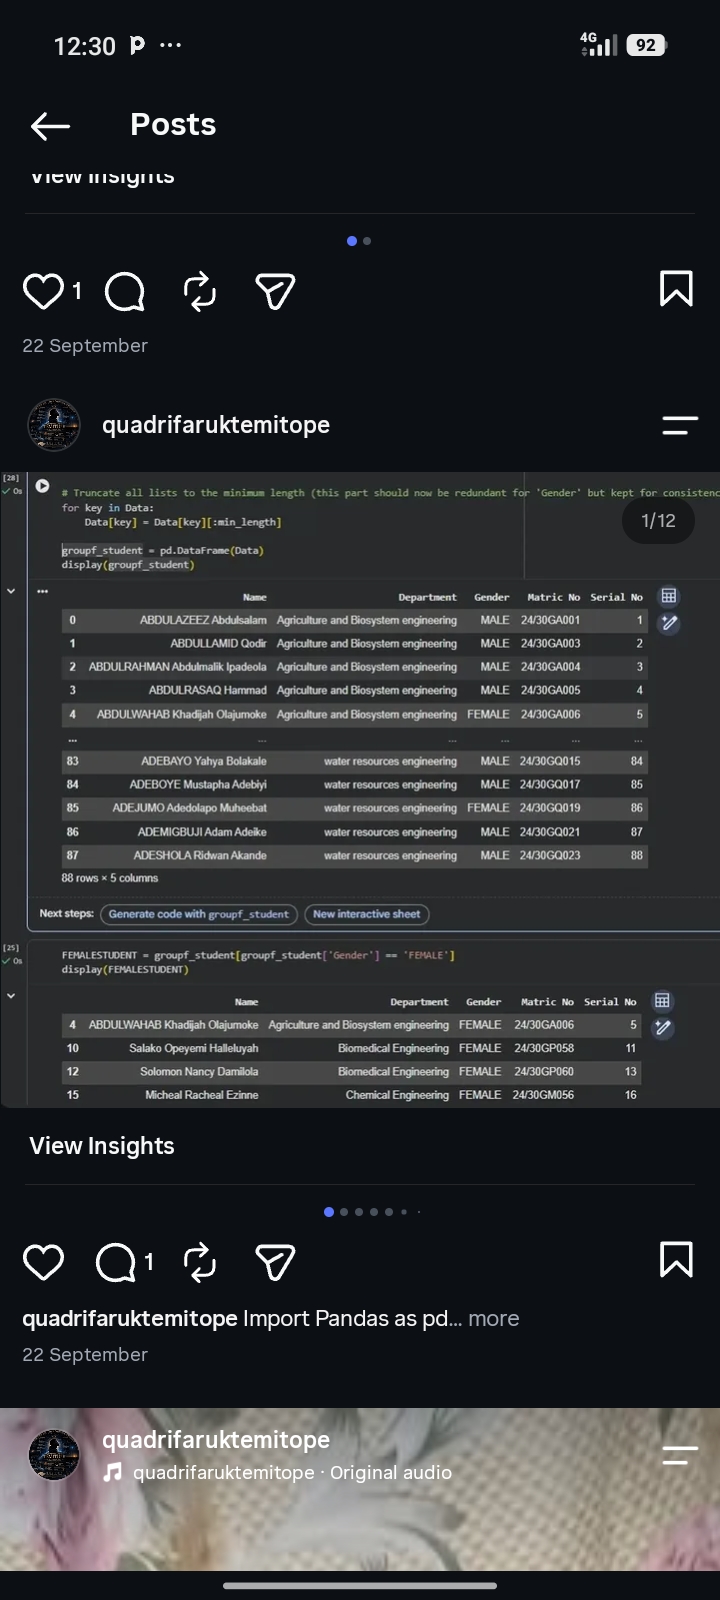This screenshot has height=1600, width=720.
Task: Like the 22 September post with 1 like
Action: (43, 291)
